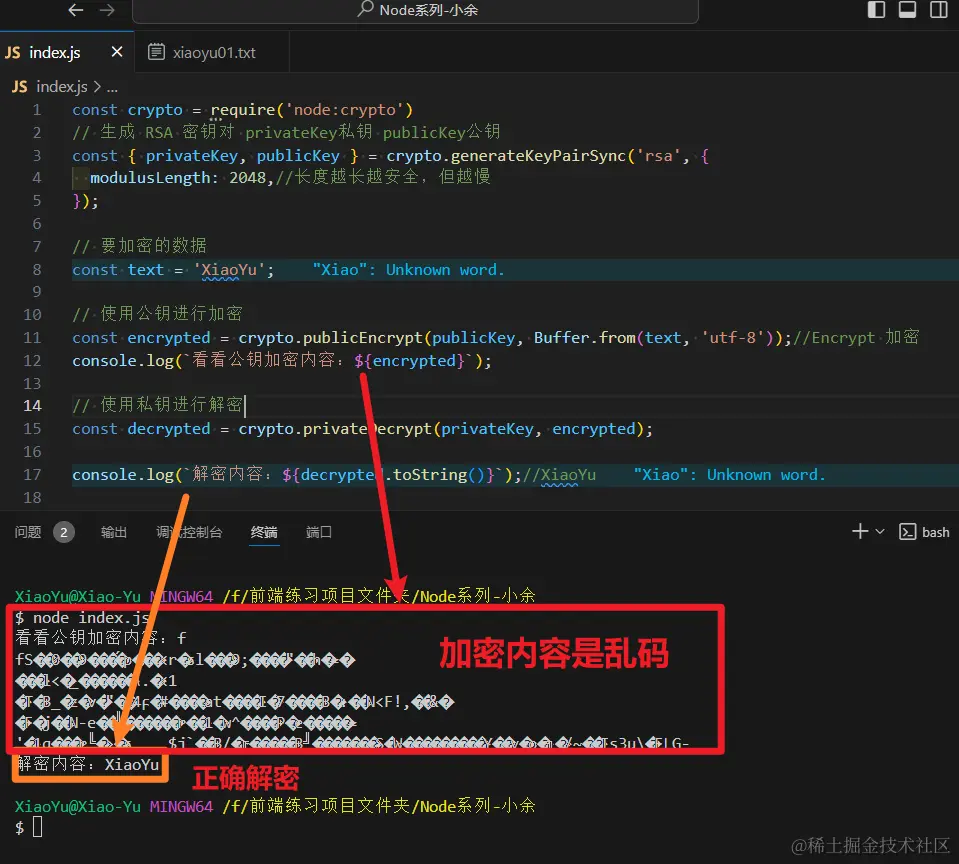Click line number 14 in the gutter
Viewport: 959px width, 864px height.
pos(32,405)
